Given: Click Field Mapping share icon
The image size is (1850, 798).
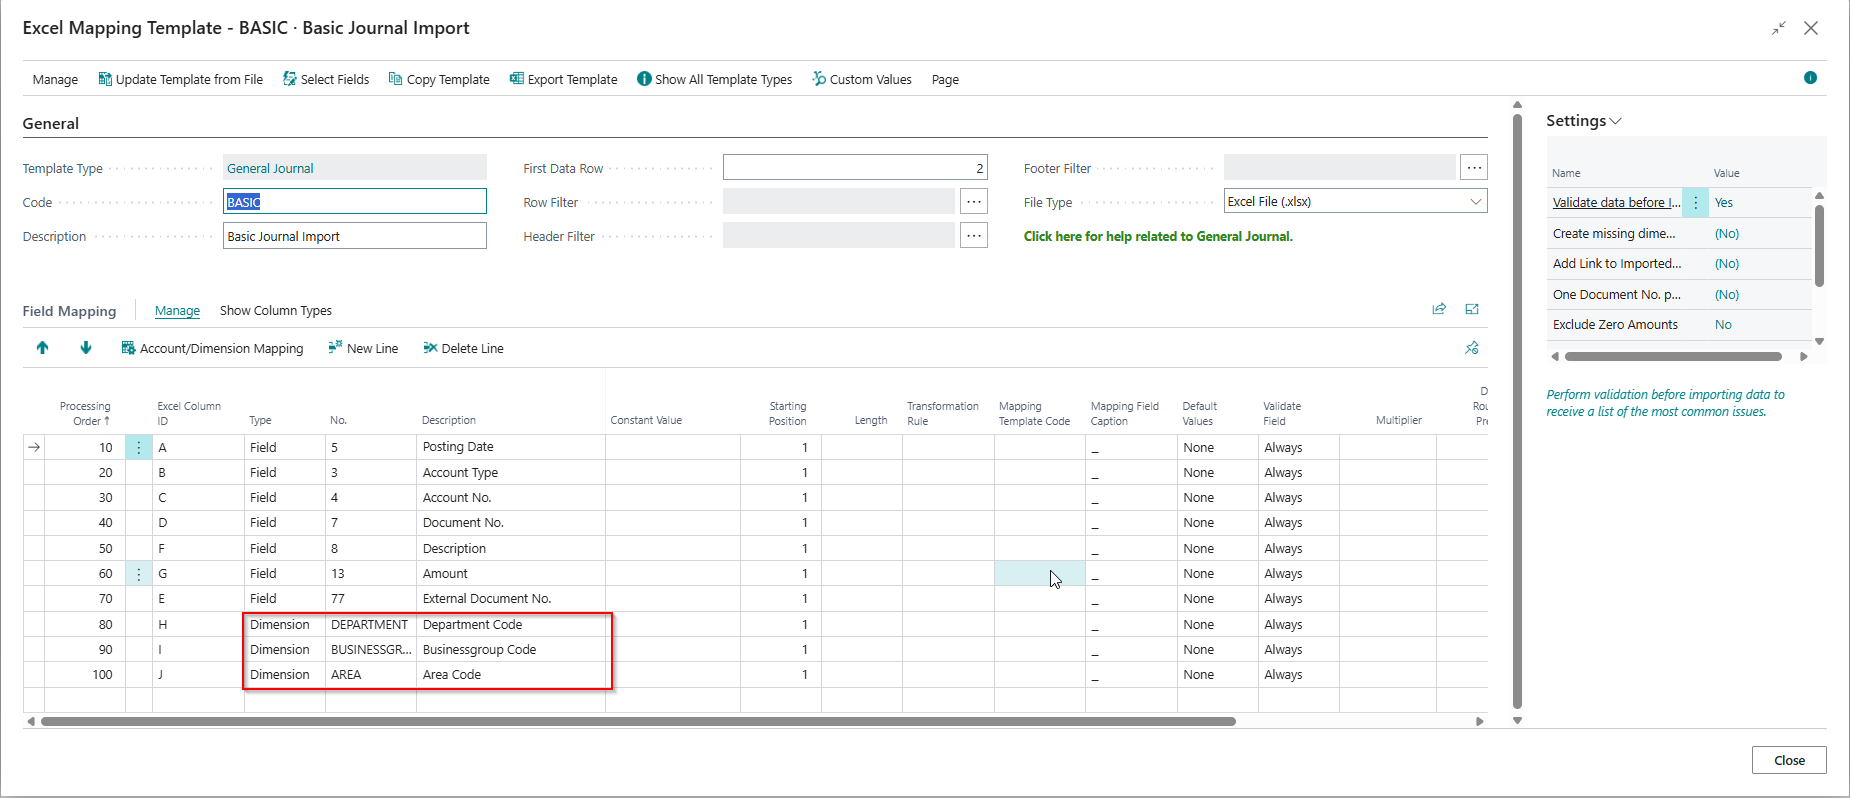Looking at the screenshot, I should pos(1439,309).
